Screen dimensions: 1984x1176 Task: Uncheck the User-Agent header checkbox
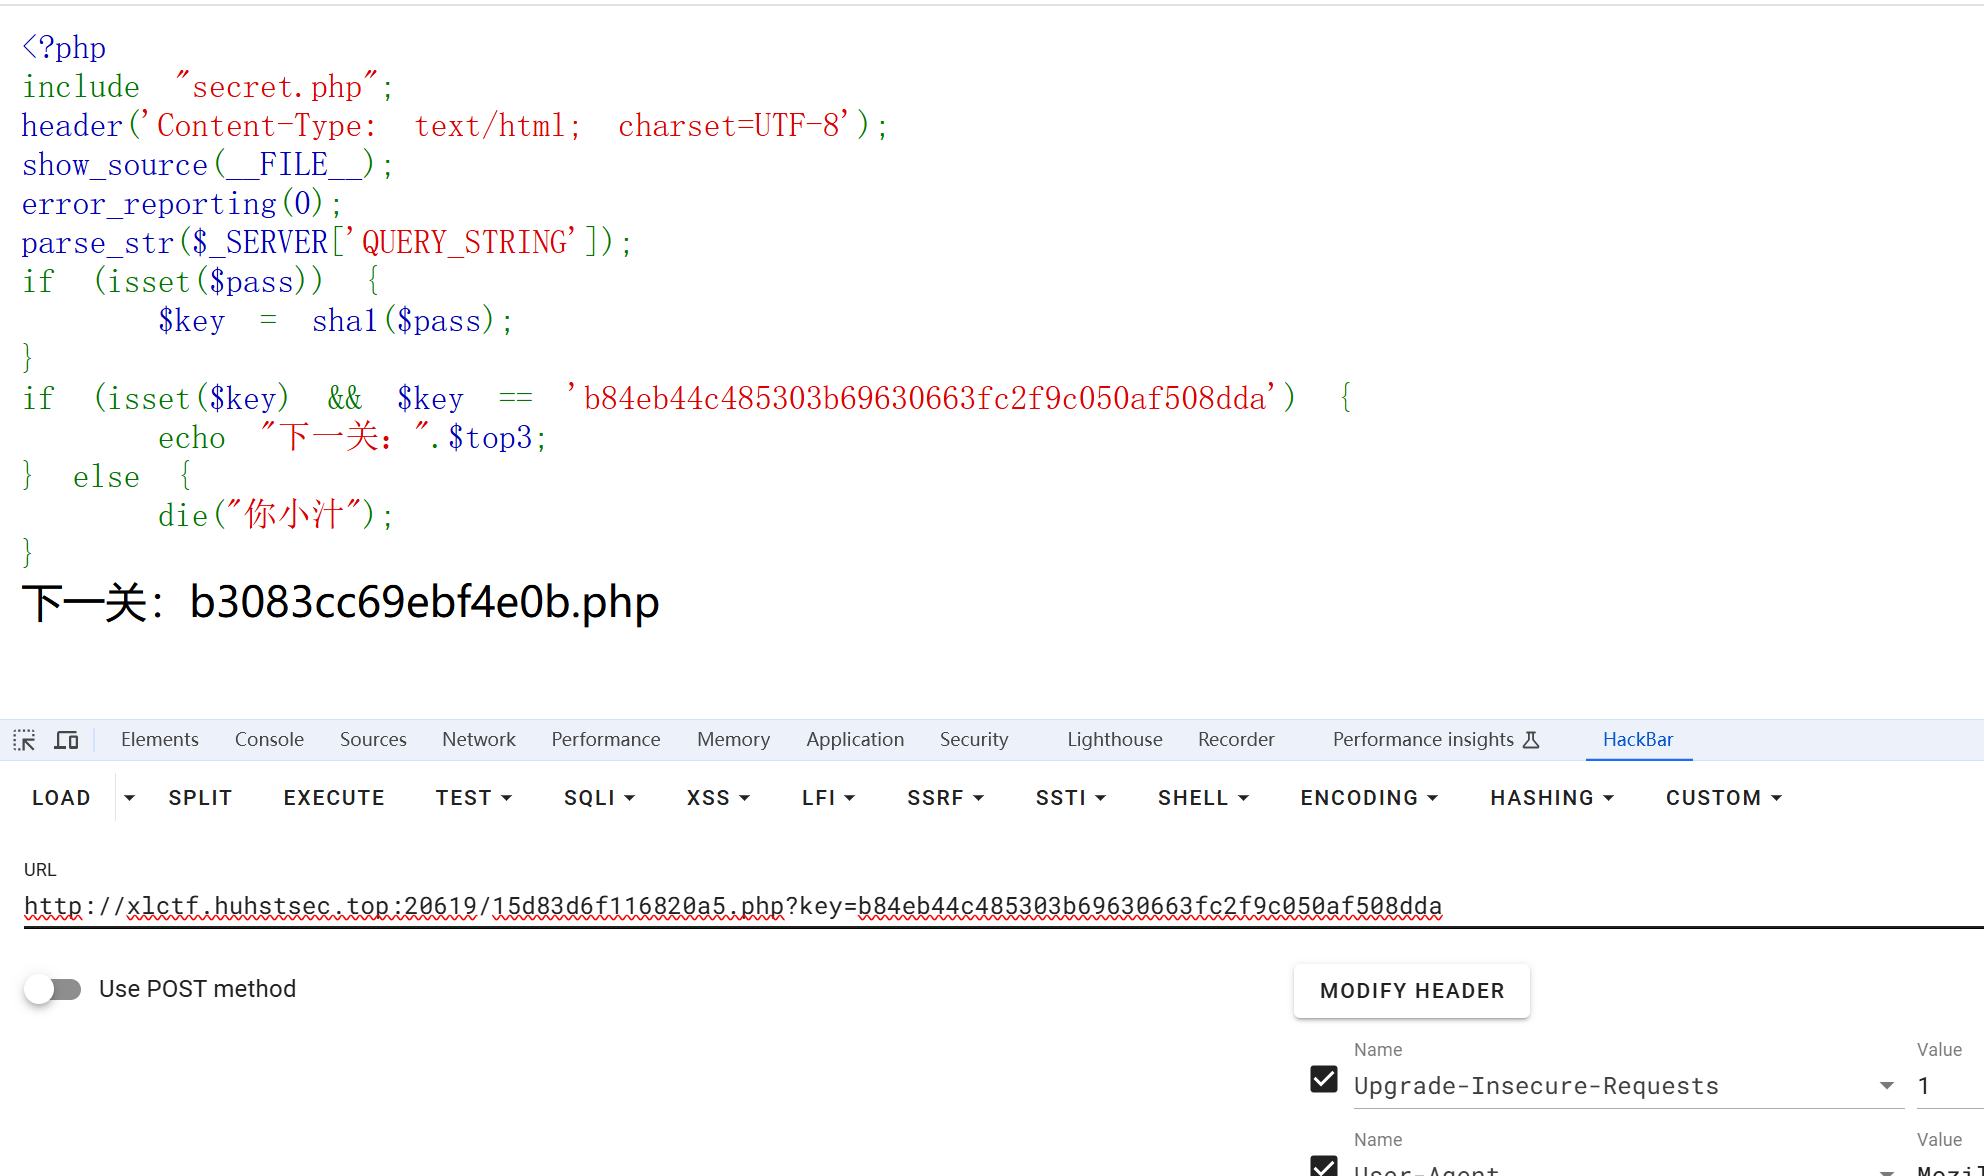tap(1324, 1166)
